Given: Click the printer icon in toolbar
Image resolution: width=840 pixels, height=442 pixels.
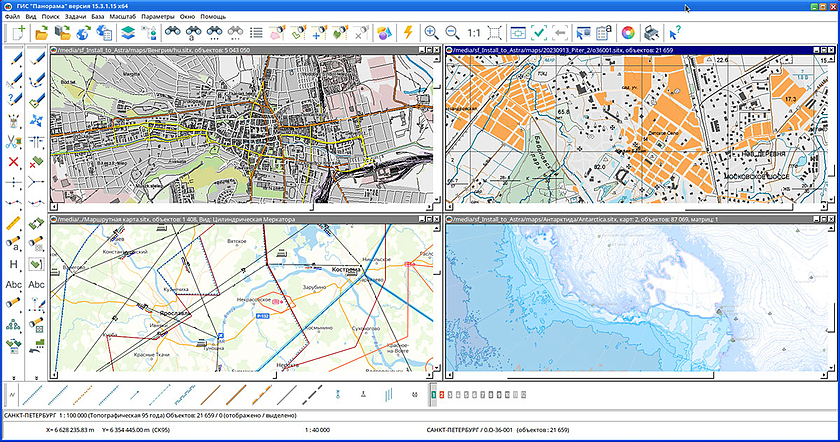Looking at the screenshot, I should (651, 34).
